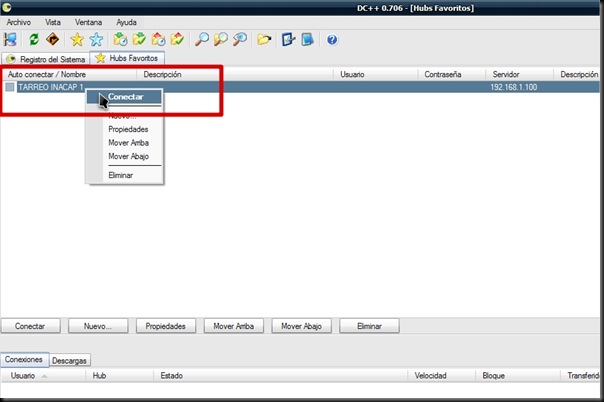The width and height of the screenshot is (604, 402).
Task: Sort hubs by Contraseña column header
Action: [x=451, y=74]
